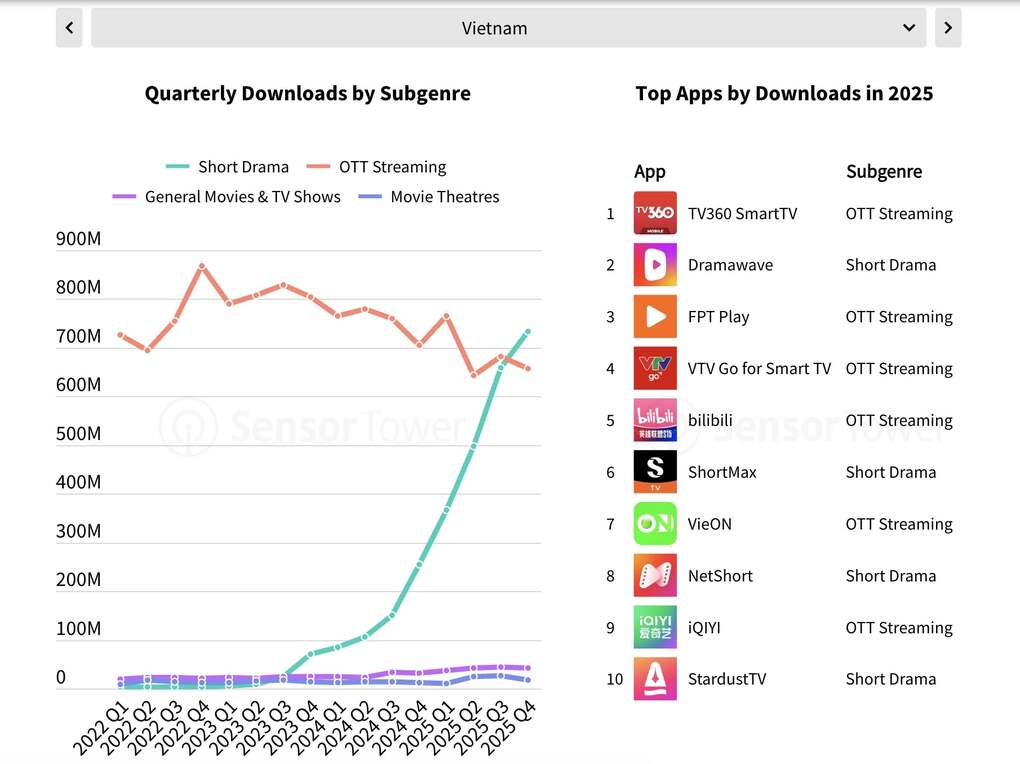Open the bilibili pink app icon
This screenshot has width=1020, height=764.
pos(655,420)
